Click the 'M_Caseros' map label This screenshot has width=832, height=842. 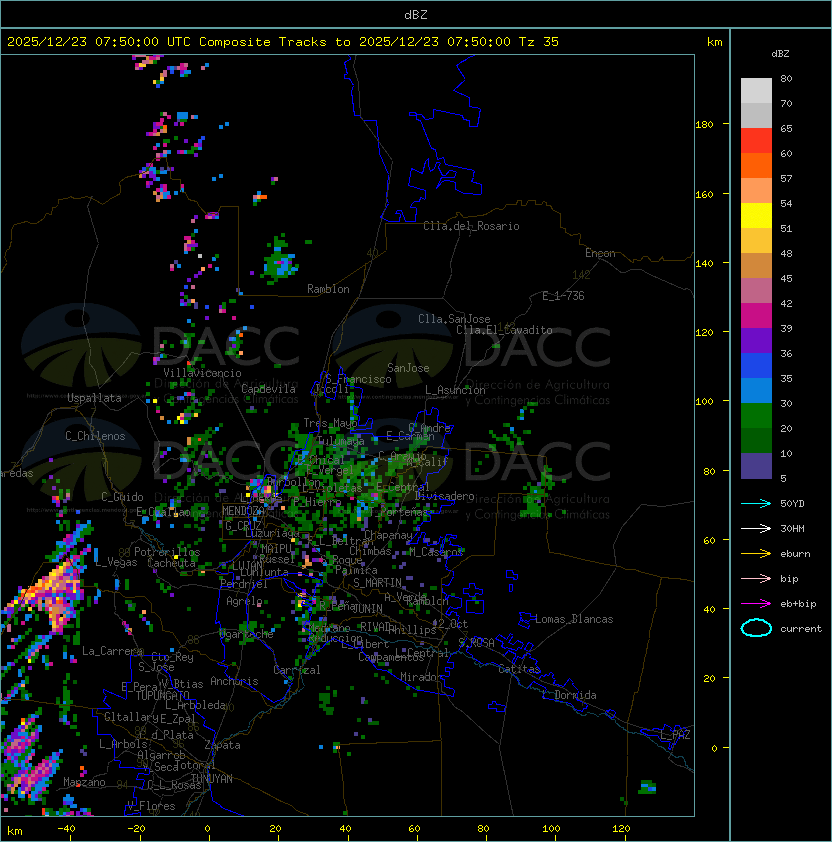click(x=436, y=552)
